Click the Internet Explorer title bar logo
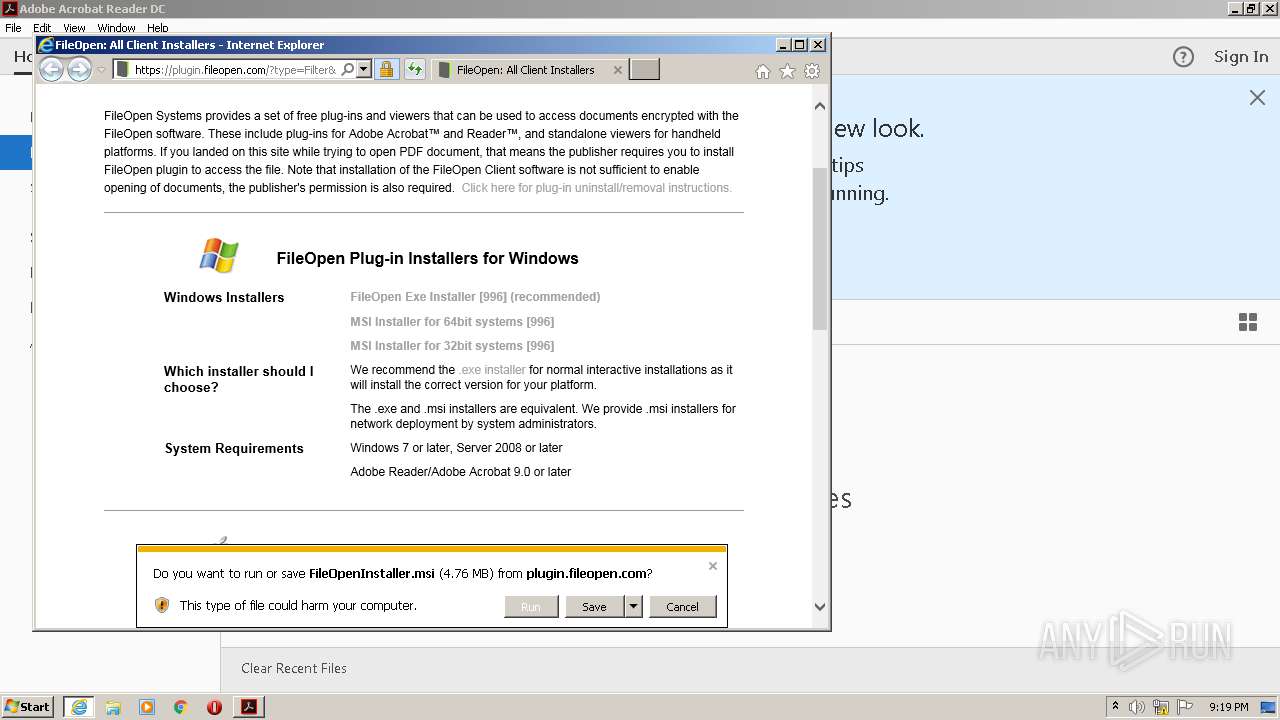Image resolution: width=1280 pixels, height=720 pixels. [x=45, y=45]
